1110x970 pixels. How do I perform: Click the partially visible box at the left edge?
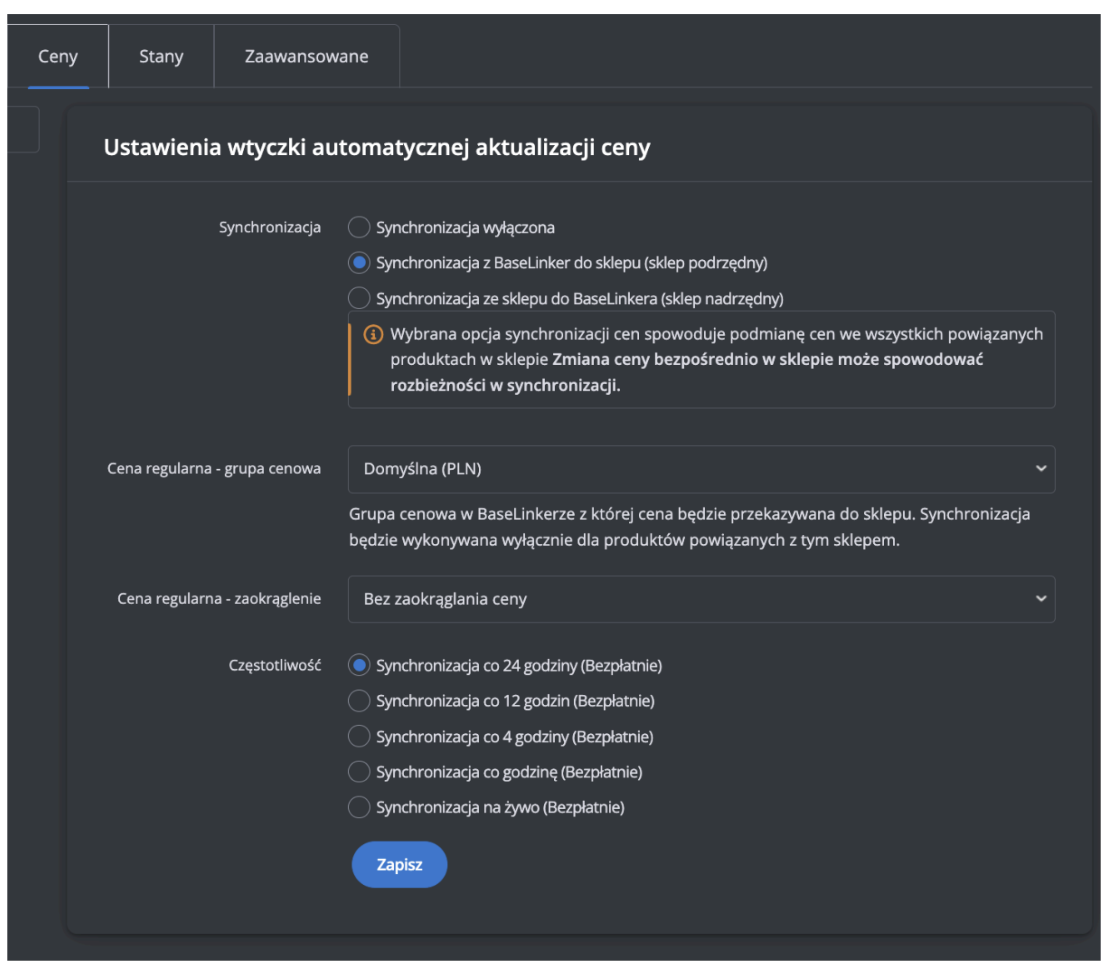(22, 130)
